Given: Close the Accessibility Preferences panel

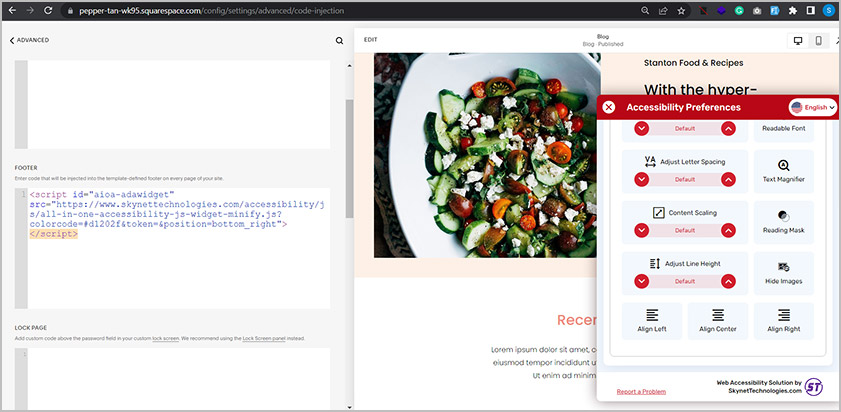Looking at the screenshot, I should click(608, 107).
